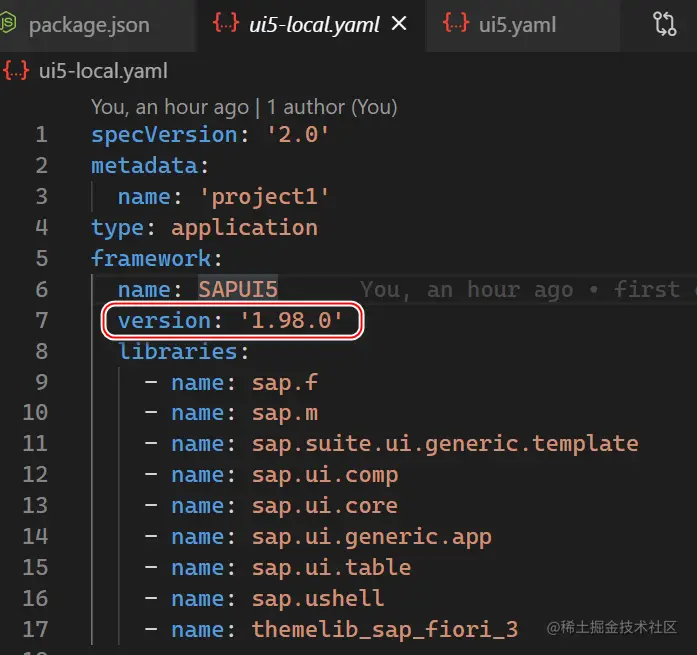Click the version key on line 7
697x655 pixels.
click(164, 320)
